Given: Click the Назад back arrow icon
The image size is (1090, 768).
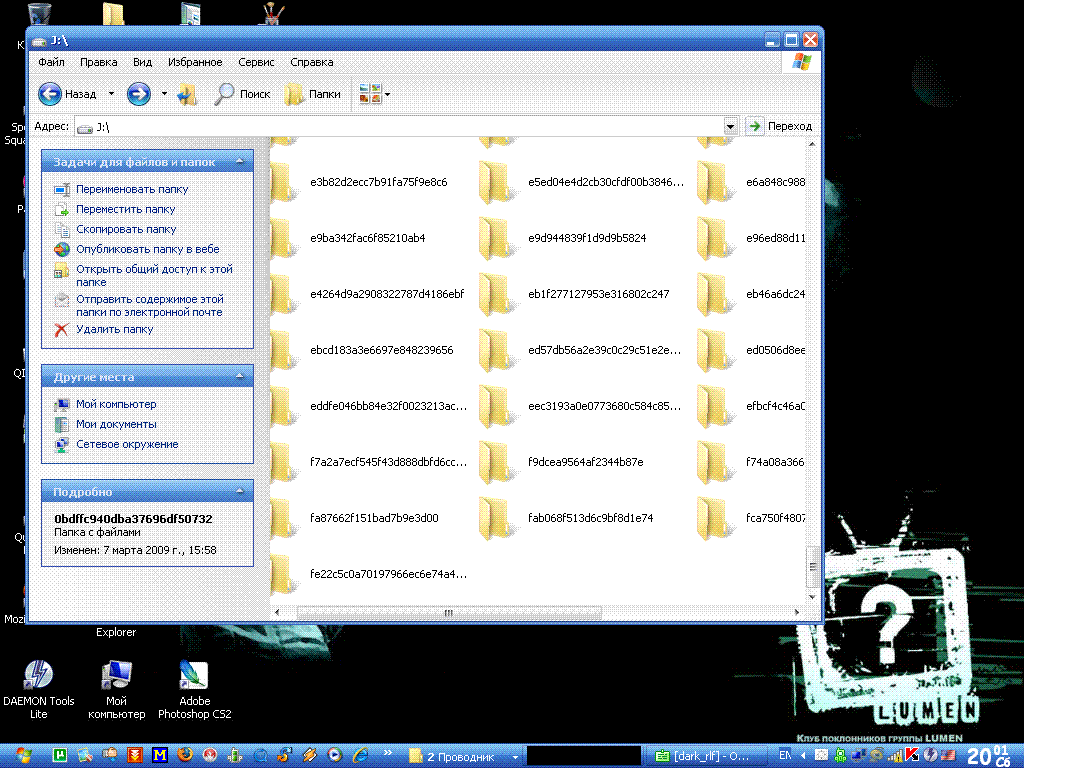Looking at the screenshot, I should pos(50,94).
